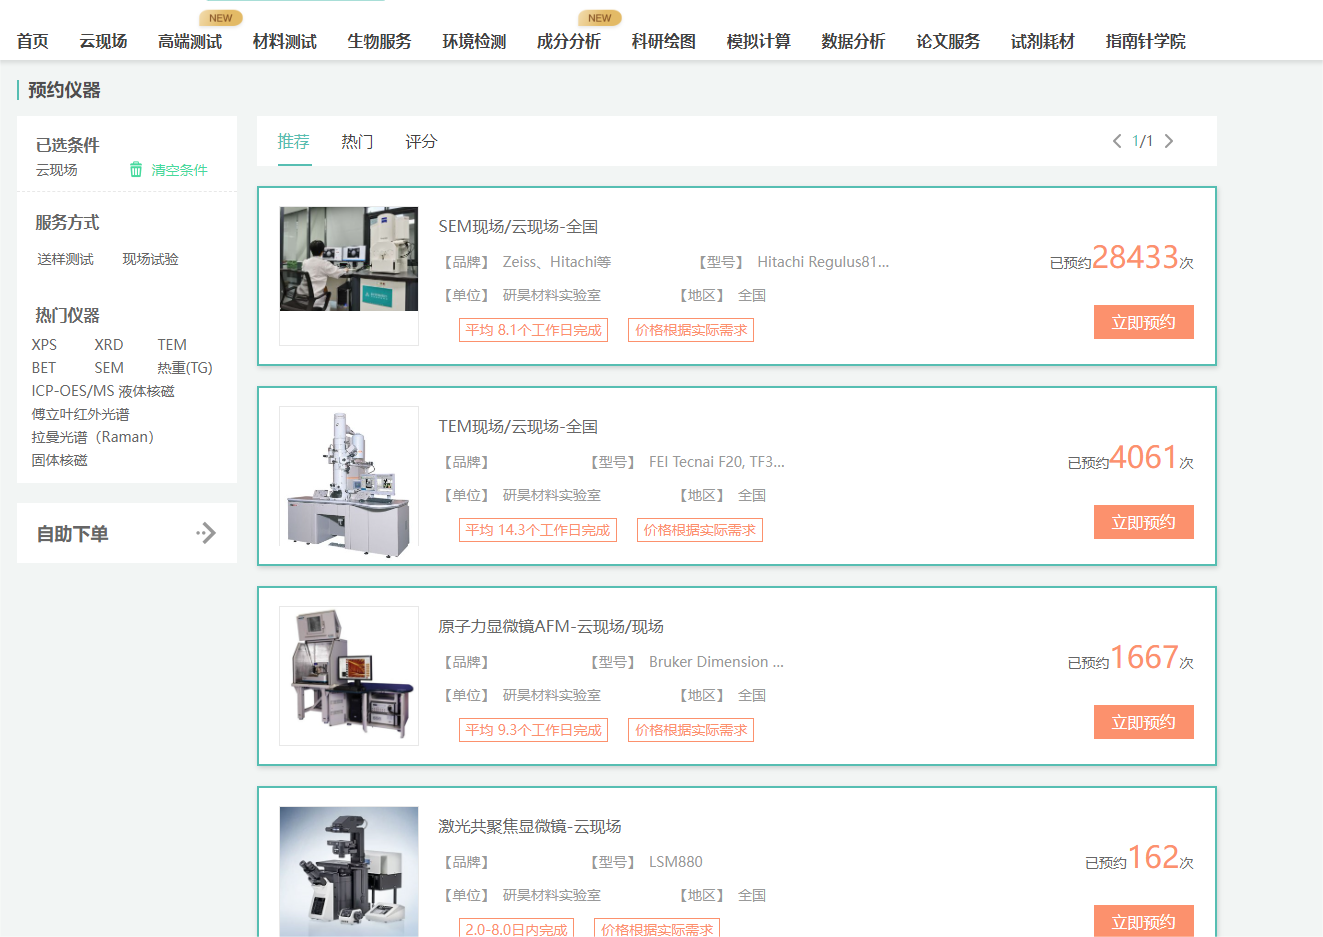This screenshot has width=1323, height=937.
Task: Select 固体核磁 in hot instruments list
Action: click(x=58, y=459)
